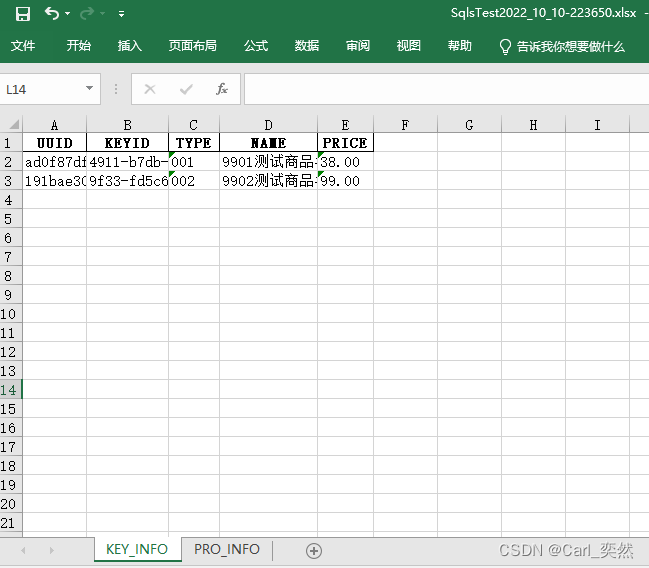Select the price cell 99.00
649x568 pixels.
(346, 181)
